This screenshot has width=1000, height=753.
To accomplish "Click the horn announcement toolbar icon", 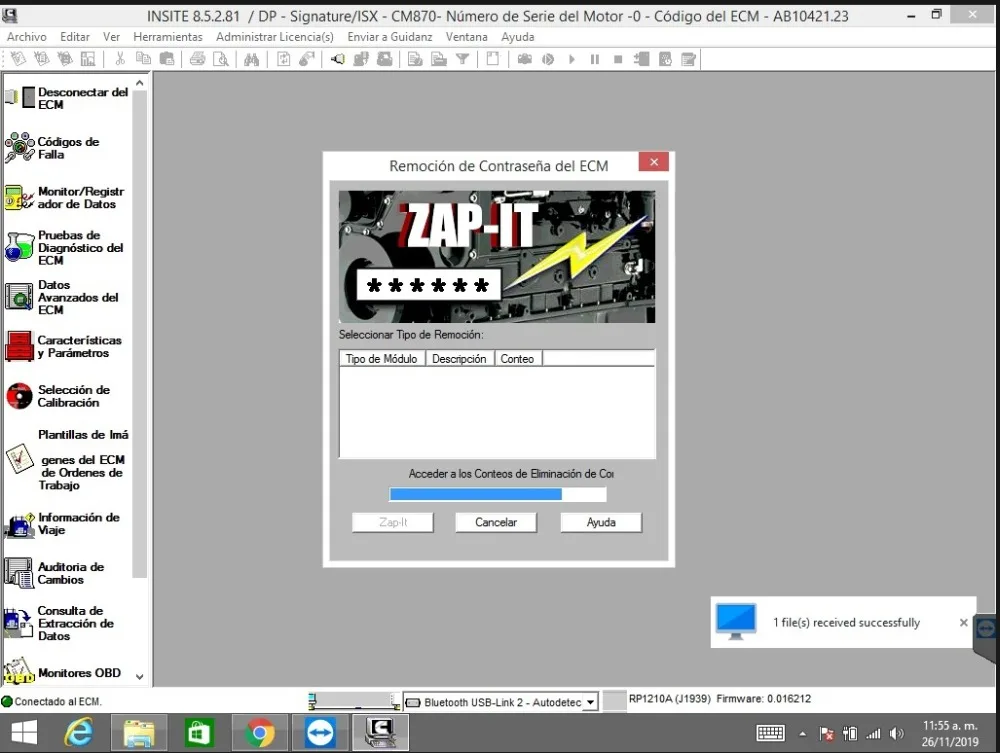I will 338,59.
